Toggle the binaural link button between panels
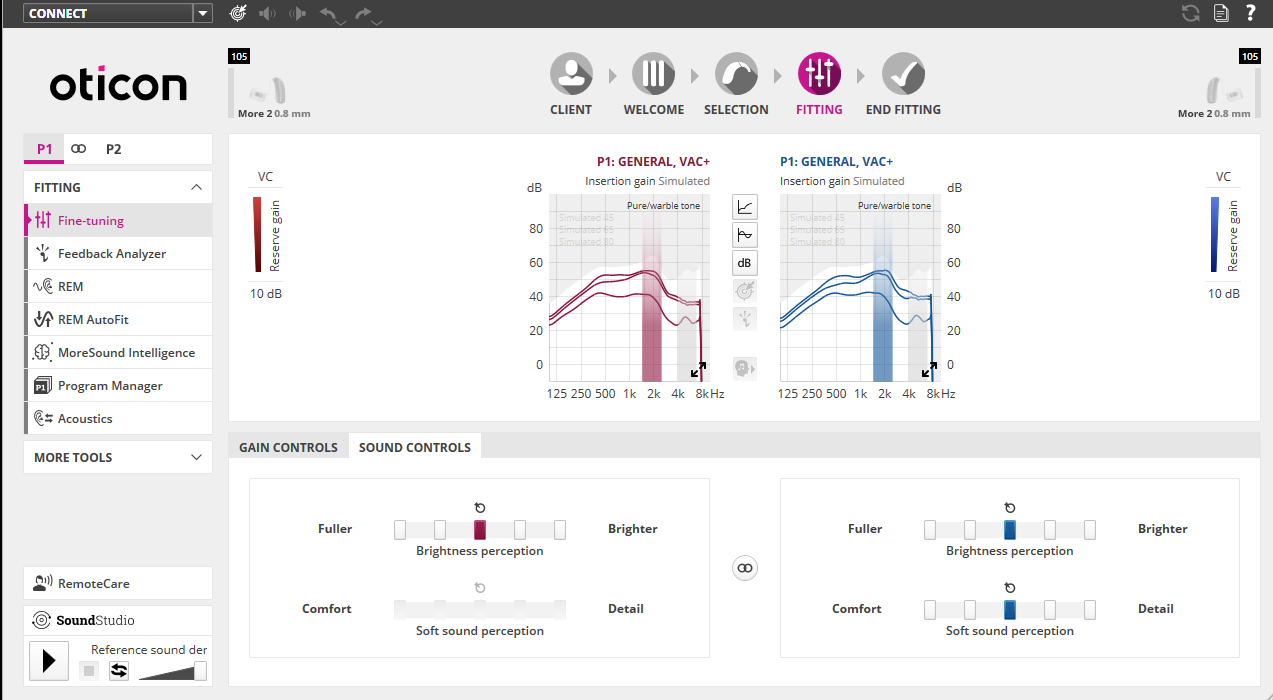The height and width of the screenshot is (700, 1273). (745, 568)
